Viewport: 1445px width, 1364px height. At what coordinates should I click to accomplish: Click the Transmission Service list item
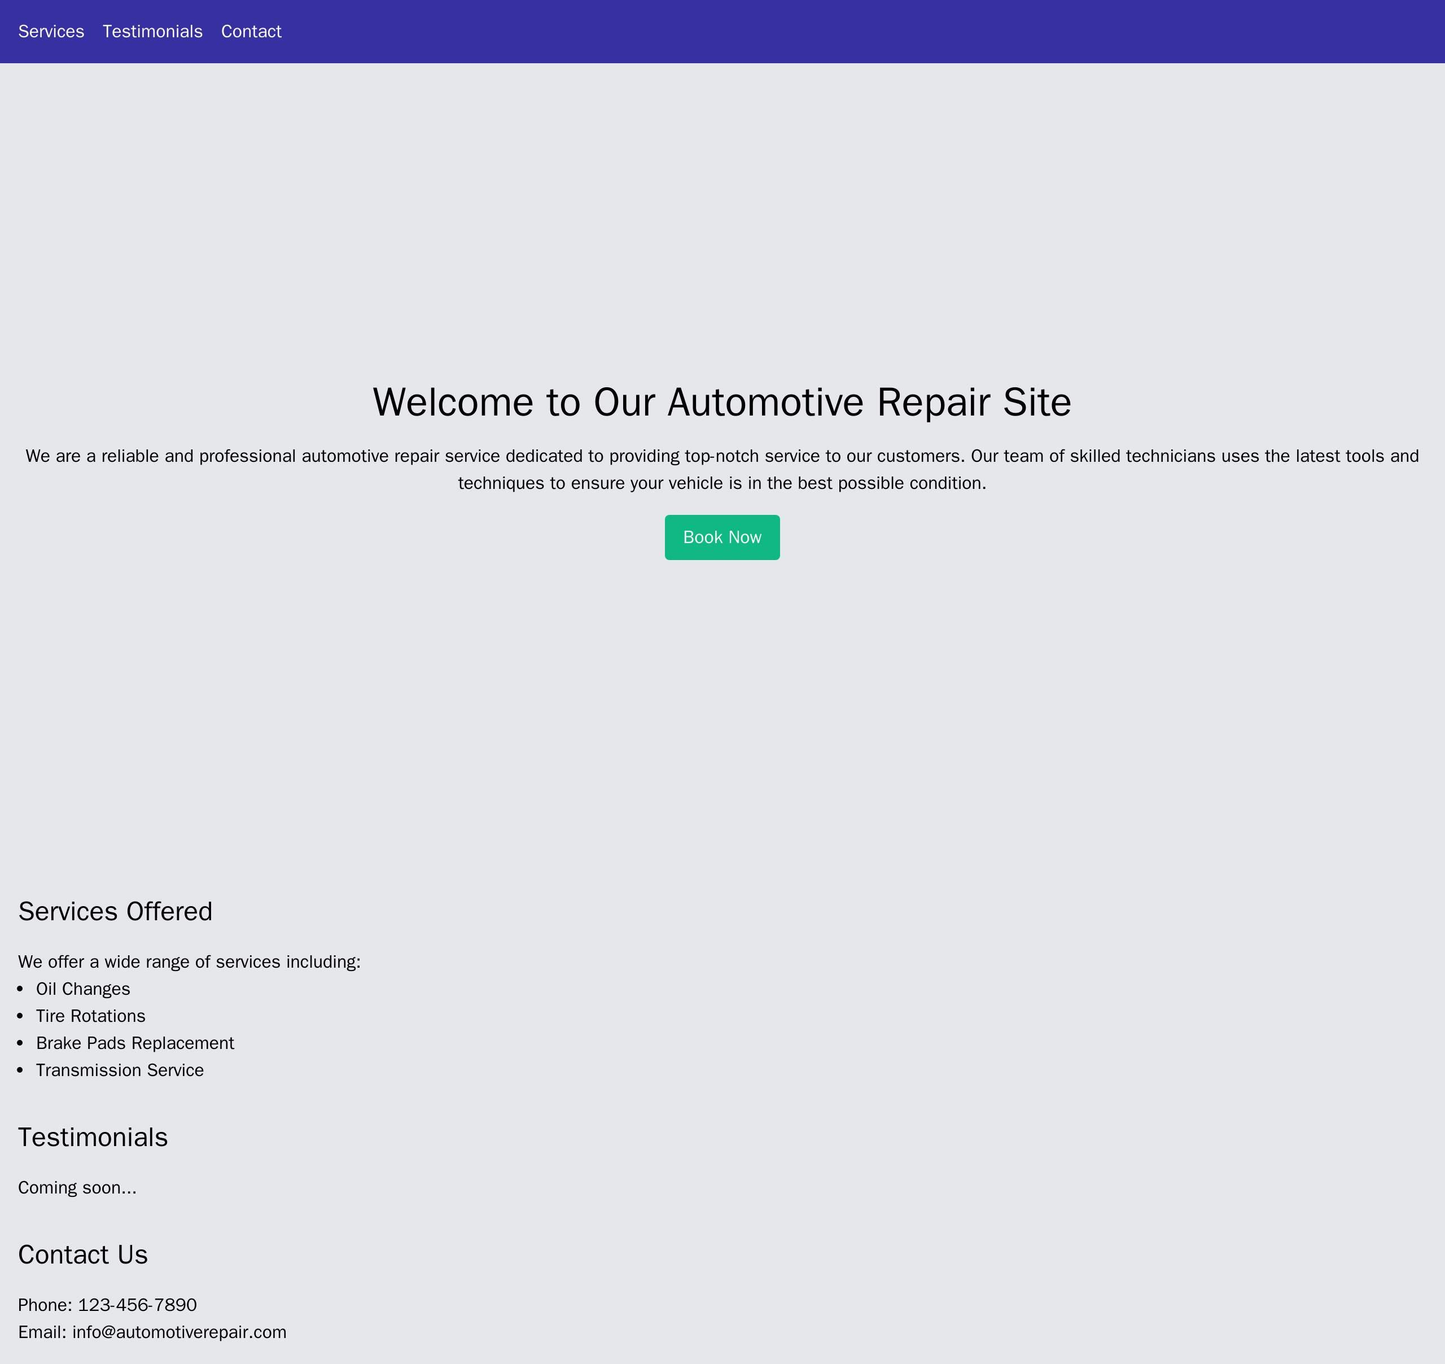(x=120, y=1070)
